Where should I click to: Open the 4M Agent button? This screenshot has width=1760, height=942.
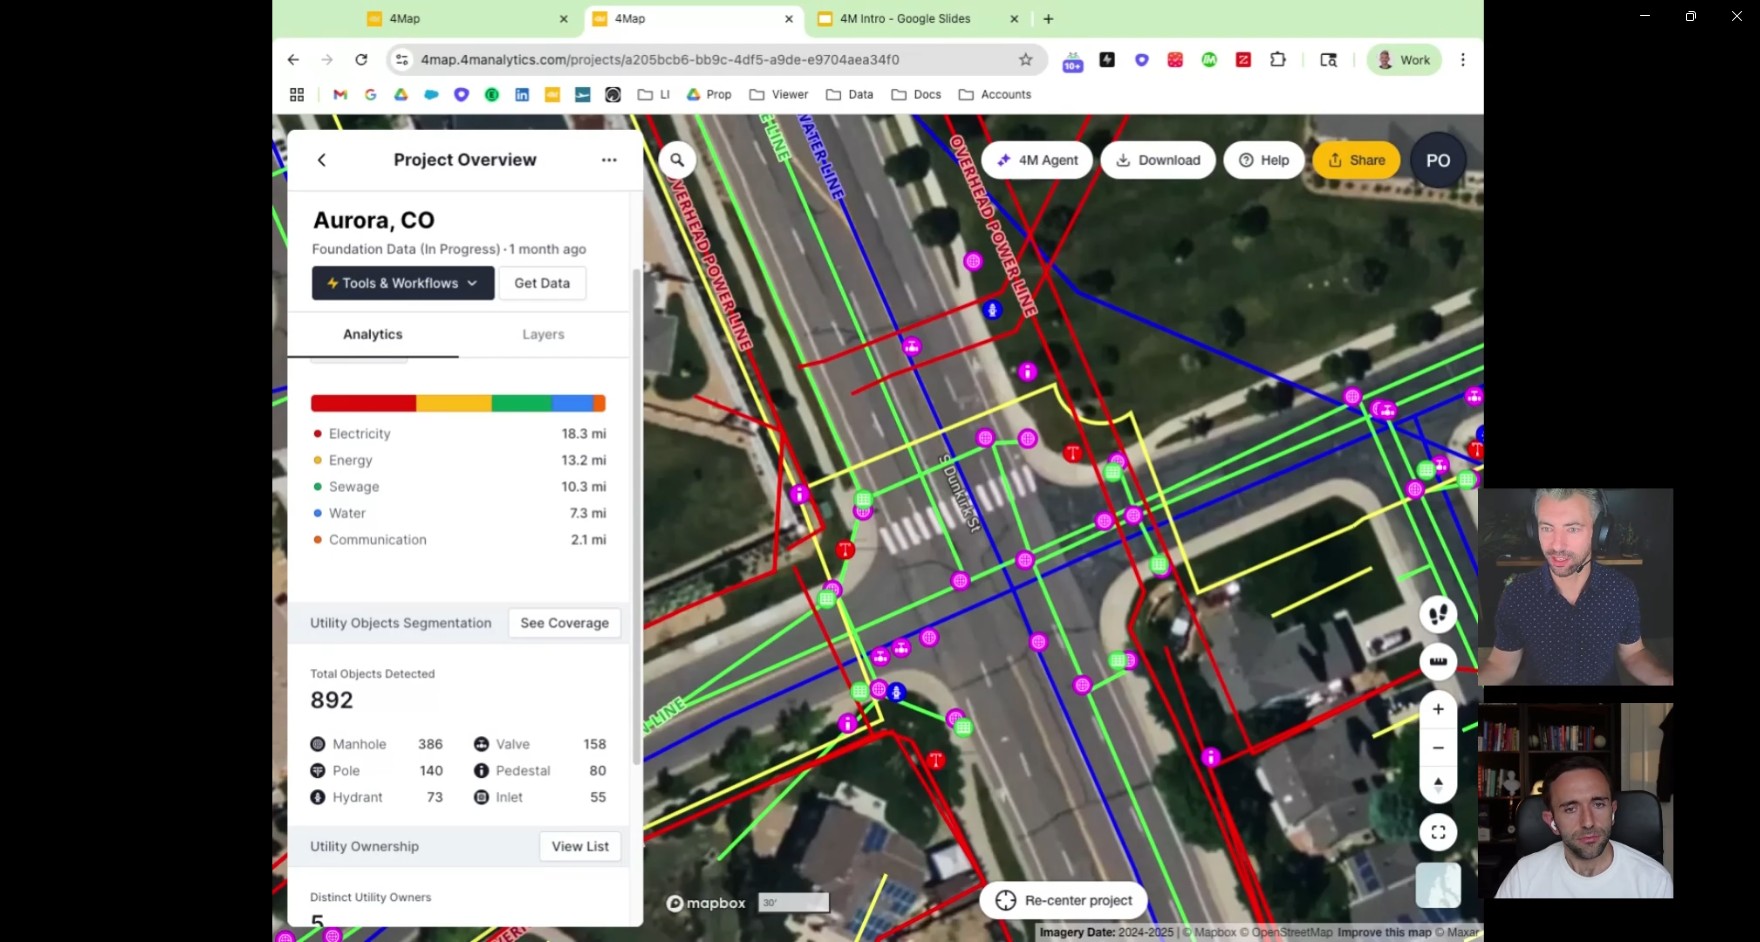(1037, 160)
